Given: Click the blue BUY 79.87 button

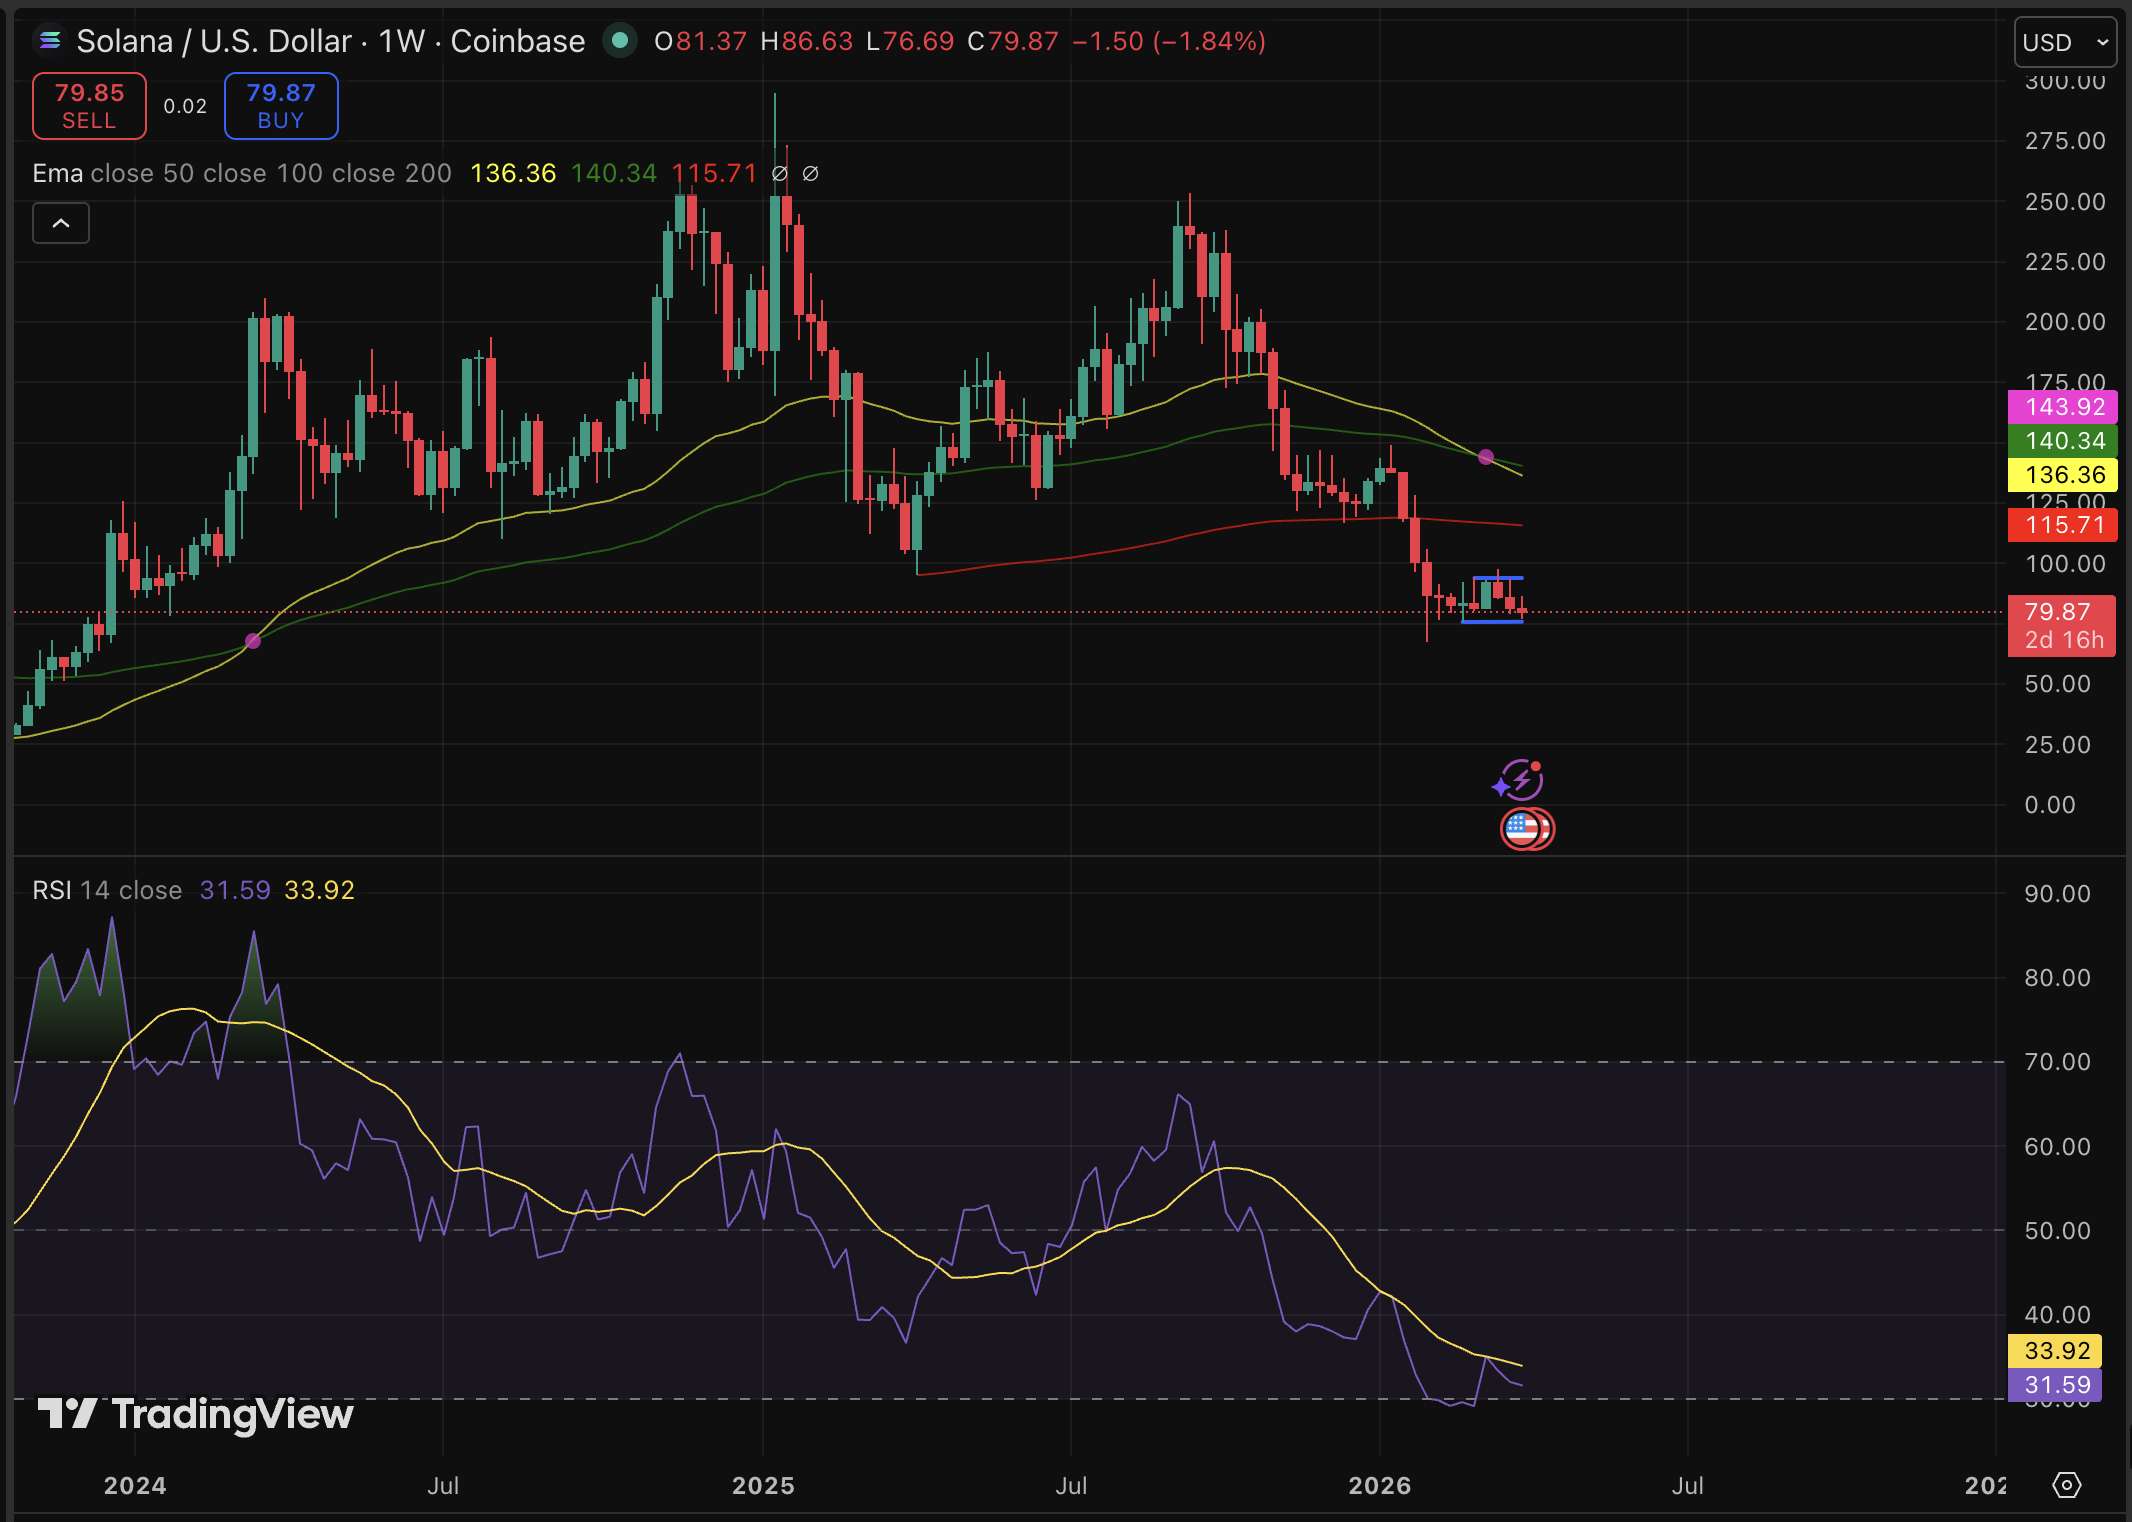Looking at the screenshot, I should tap(280, 105).
